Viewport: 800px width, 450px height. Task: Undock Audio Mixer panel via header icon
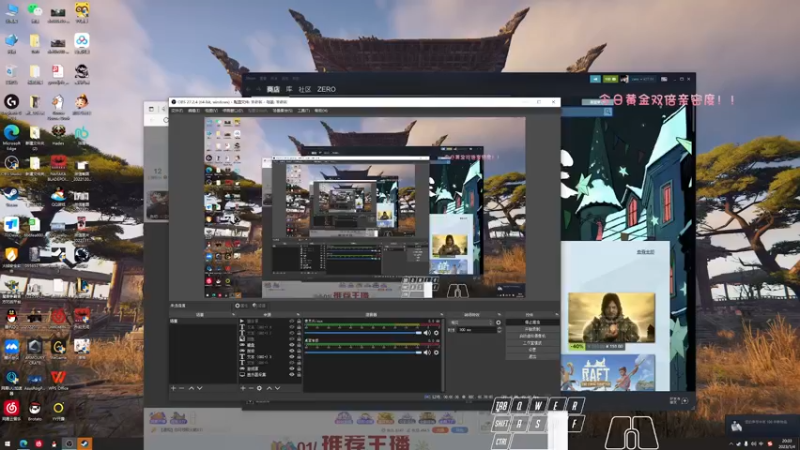coord(441,315)
